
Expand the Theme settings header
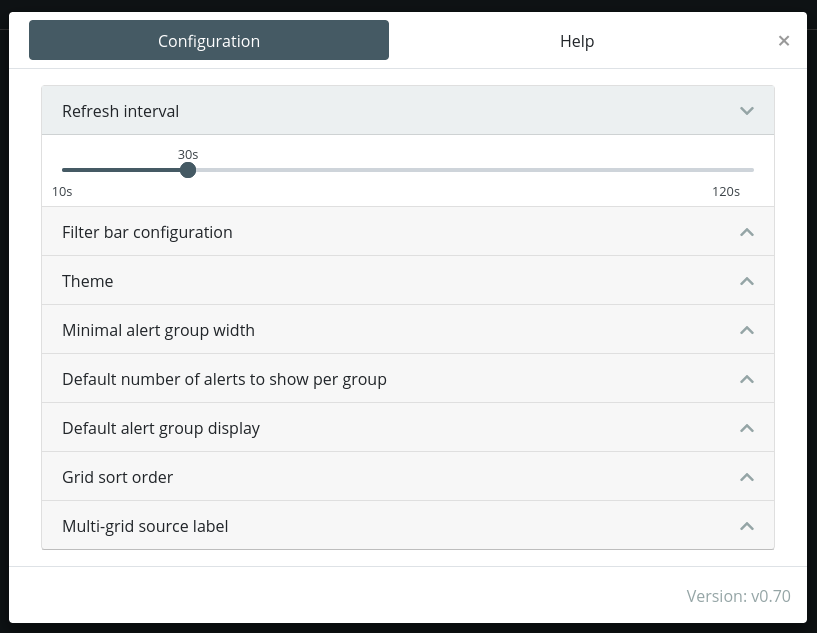coord(408,280)
